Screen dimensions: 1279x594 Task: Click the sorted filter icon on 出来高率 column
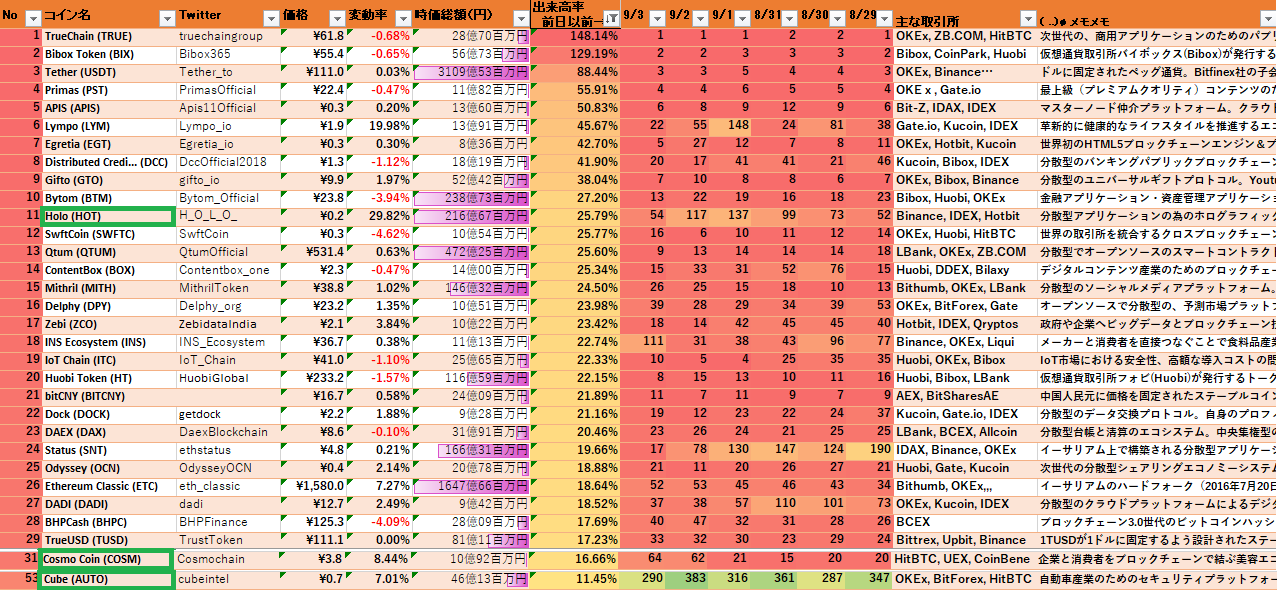tap(610, 18)
